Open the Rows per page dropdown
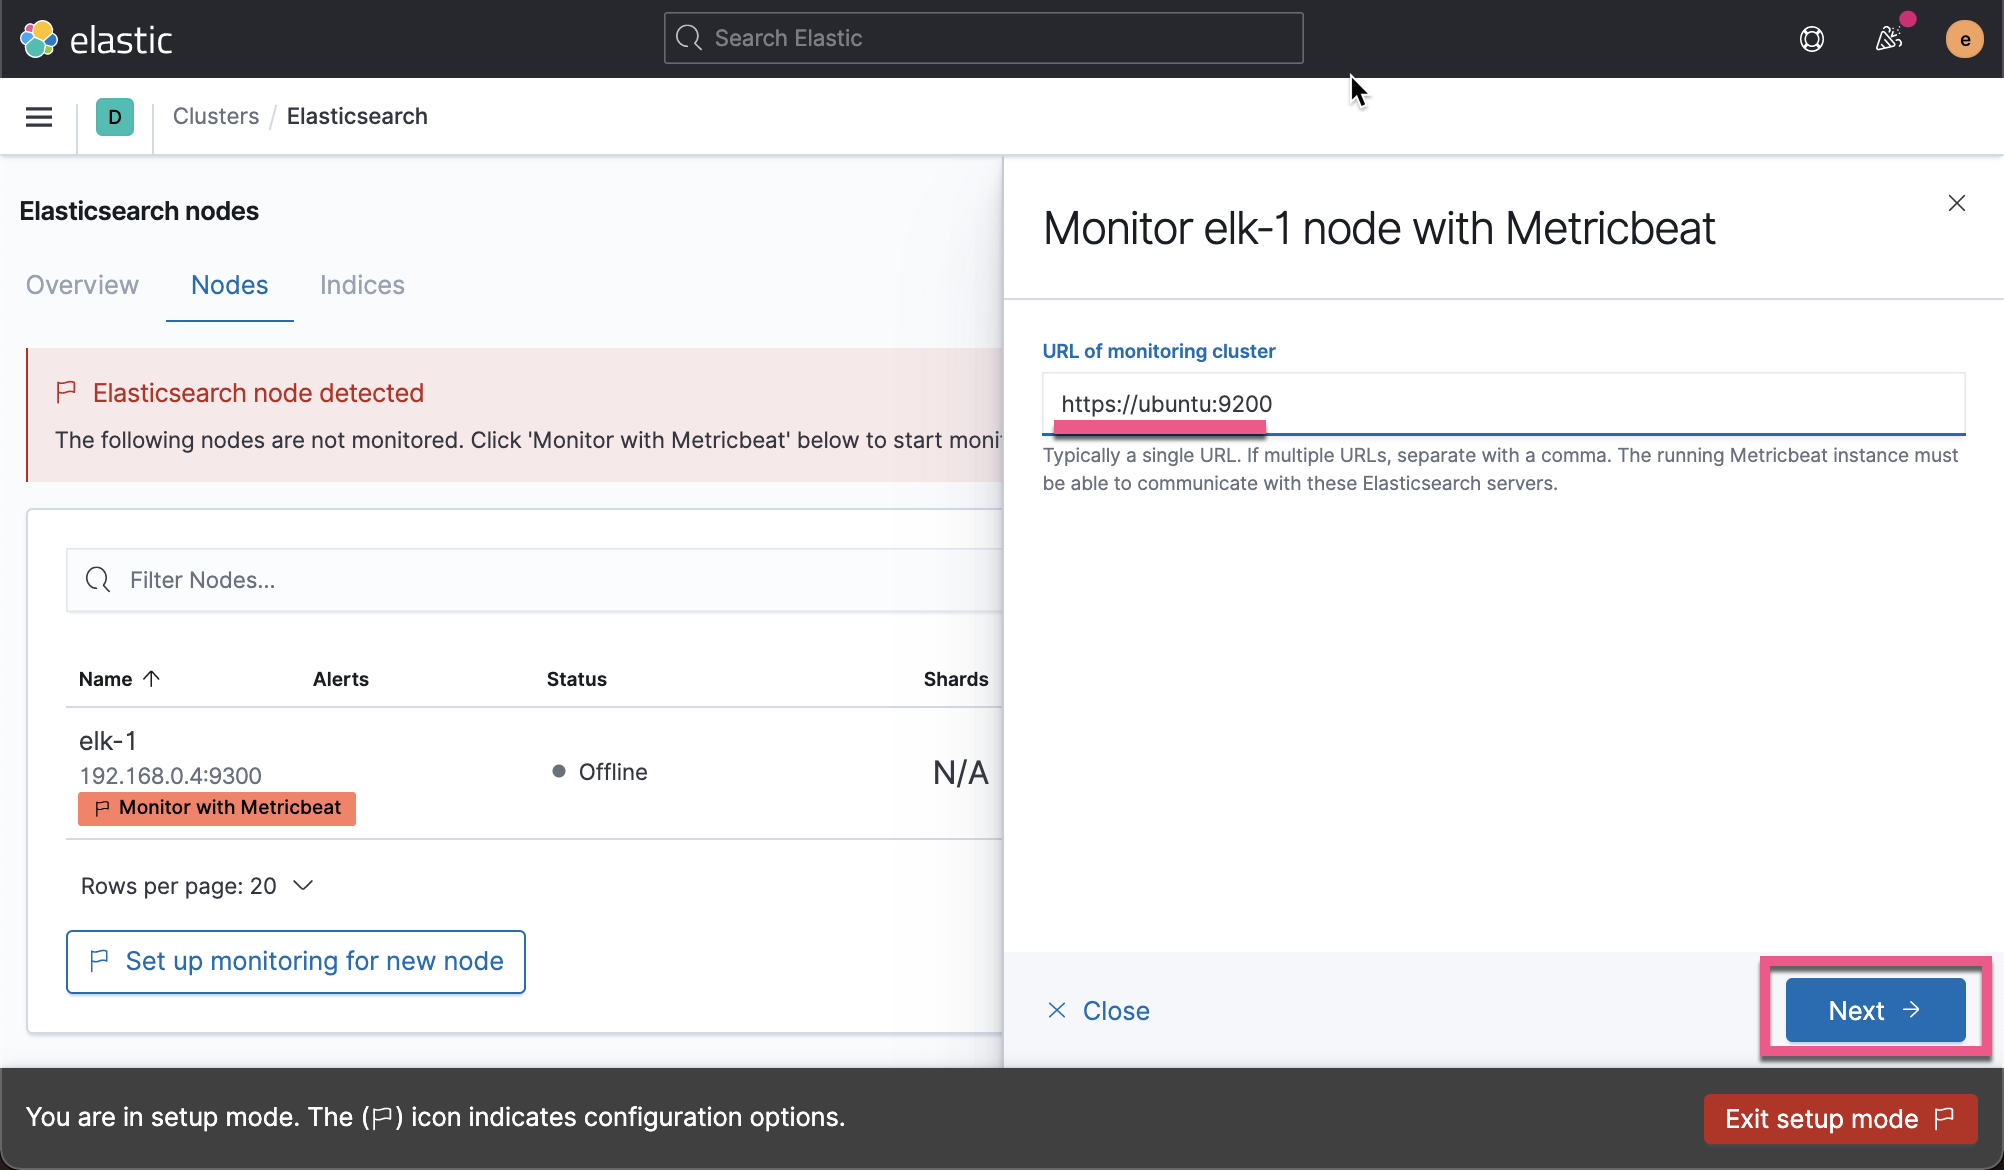The width and height of the screenshot is (2004, 1170). pos(197,886)
